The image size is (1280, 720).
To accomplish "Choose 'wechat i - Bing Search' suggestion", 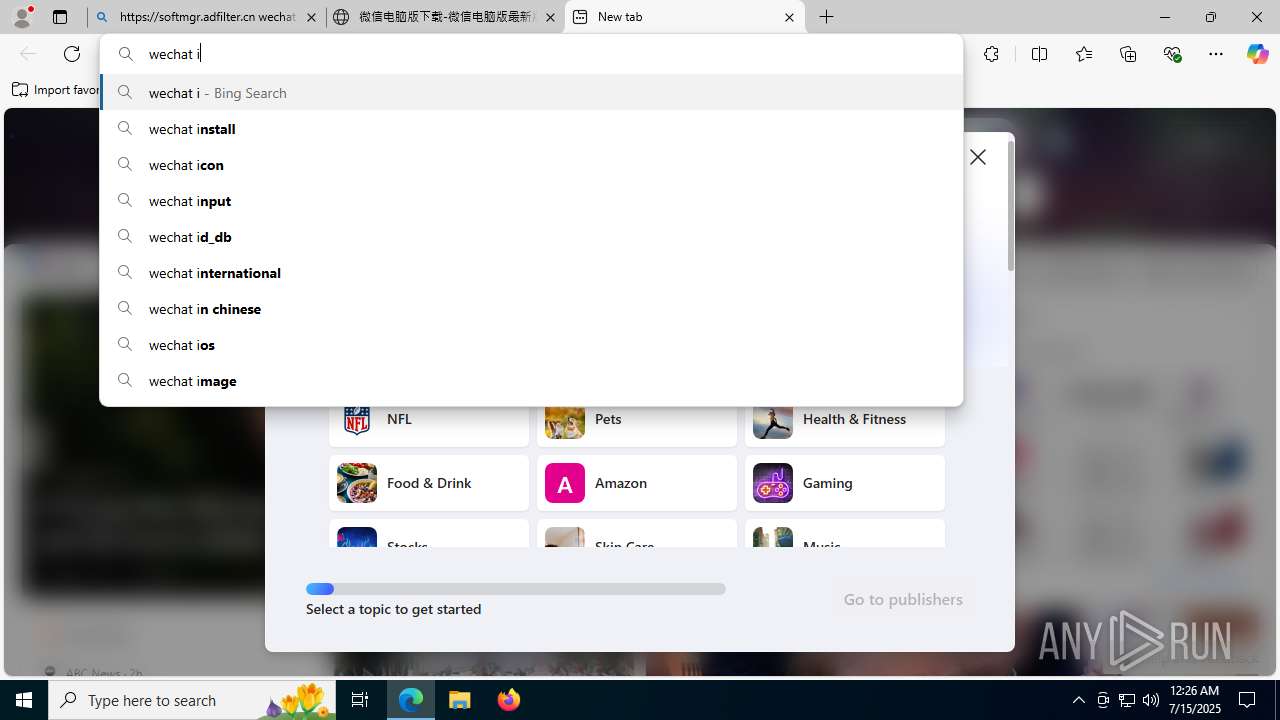I will (x=531, y=93).
